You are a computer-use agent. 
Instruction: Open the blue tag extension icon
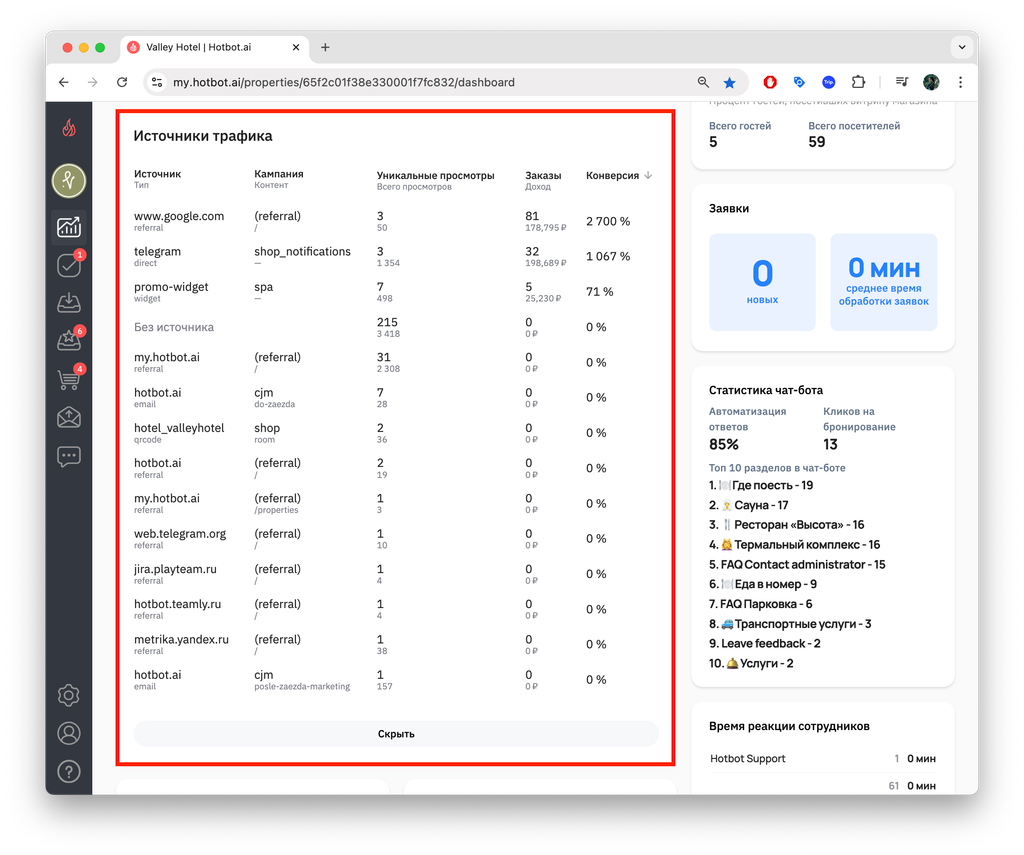click(x=799, y=82)
